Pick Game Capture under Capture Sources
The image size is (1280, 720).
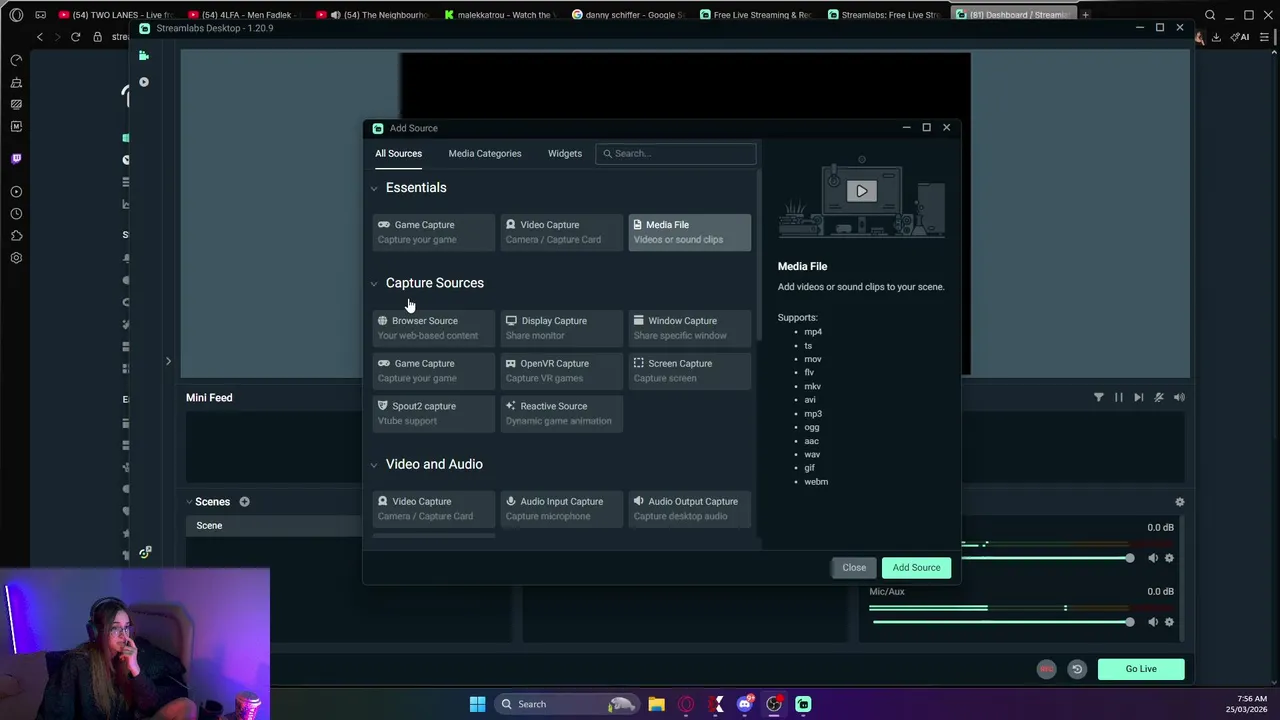[433, 370]
